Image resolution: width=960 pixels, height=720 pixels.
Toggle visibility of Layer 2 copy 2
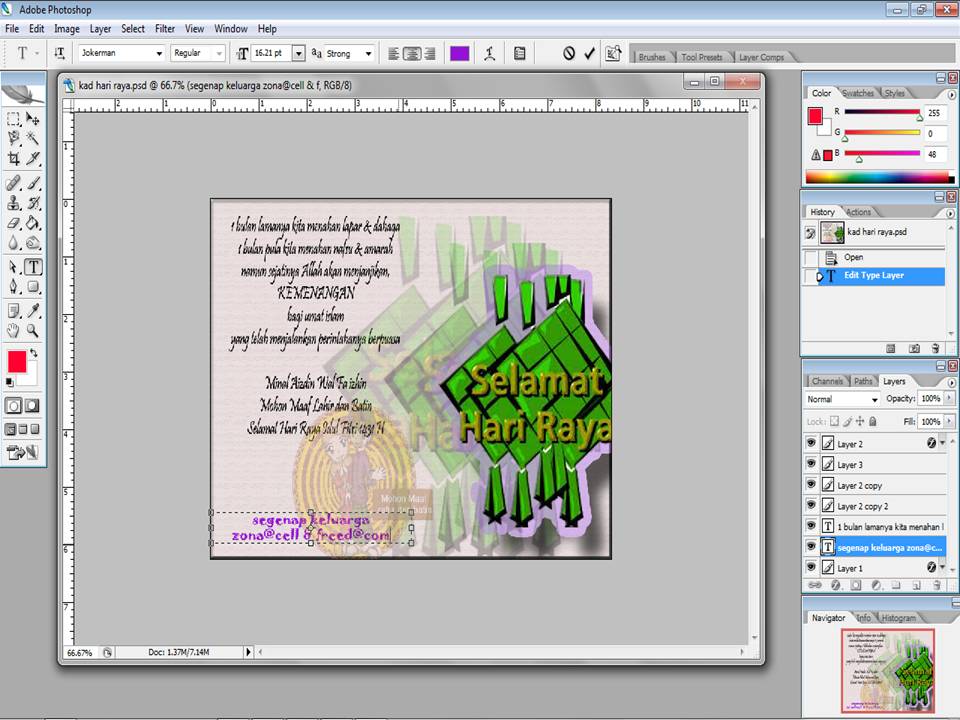coord(811,505)
